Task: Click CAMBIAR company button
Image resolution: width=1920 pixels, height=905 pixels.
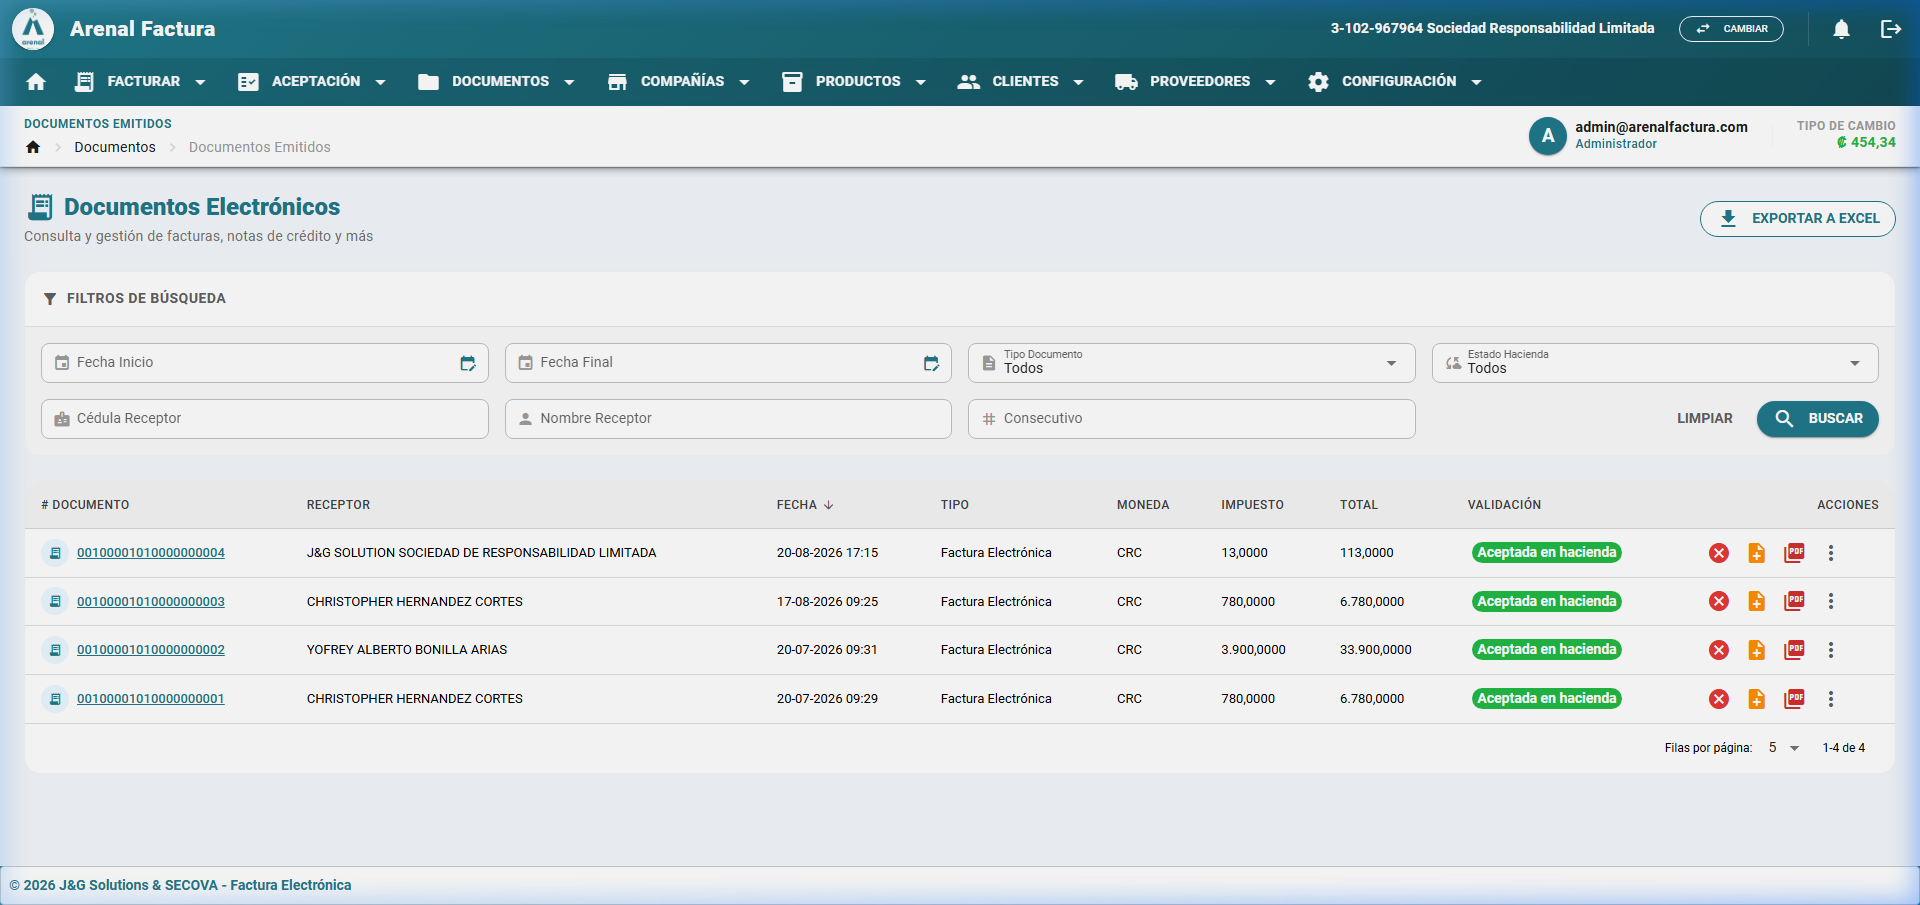Action: pyautogui.click(x=1731, y=29)
